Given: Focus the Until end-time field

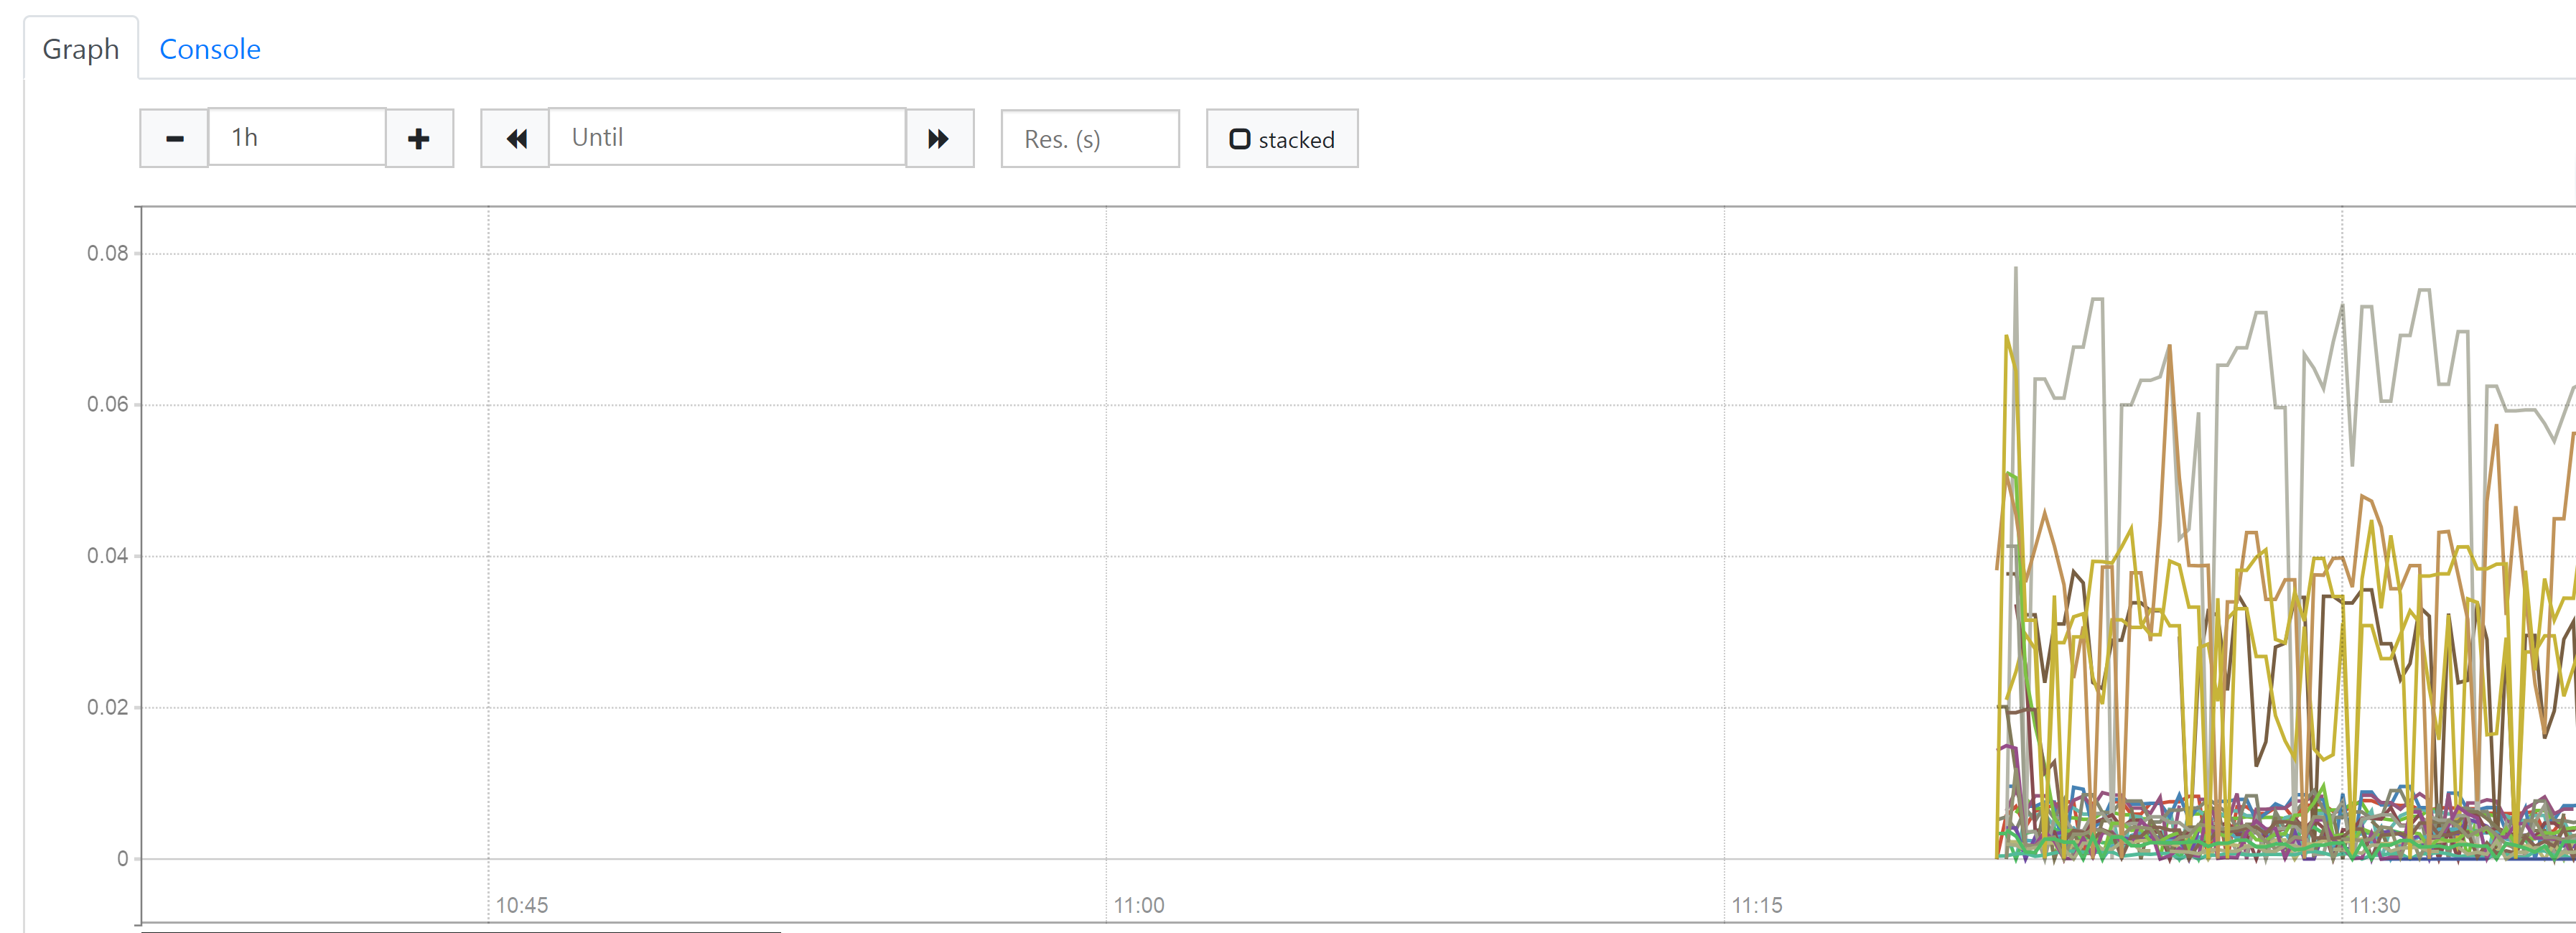Looking at the screenshot, I should coord(727,137).
